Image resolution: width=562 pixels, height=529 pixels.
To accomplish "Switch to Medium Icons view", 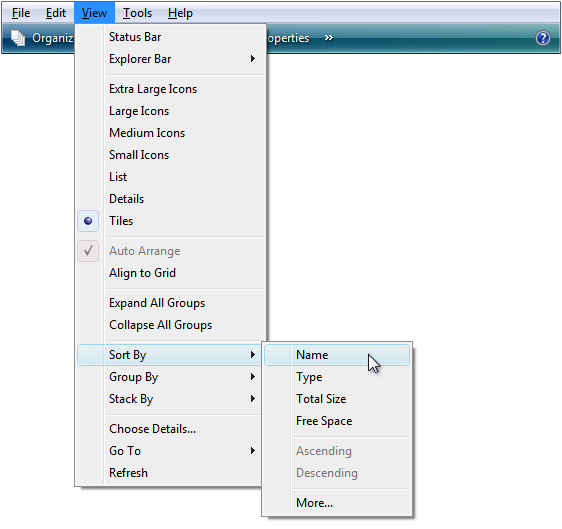I will click(x=171, y=133).
